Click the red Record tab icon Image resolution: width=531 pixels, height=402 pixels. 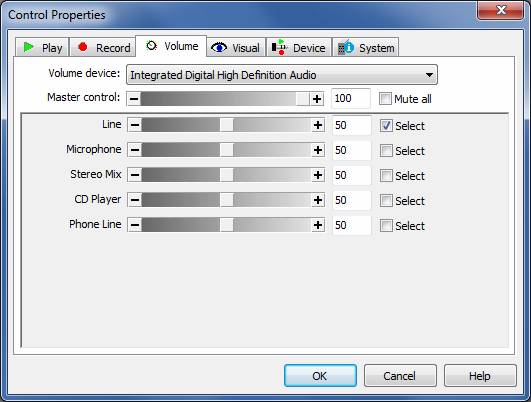click(83, 47)
